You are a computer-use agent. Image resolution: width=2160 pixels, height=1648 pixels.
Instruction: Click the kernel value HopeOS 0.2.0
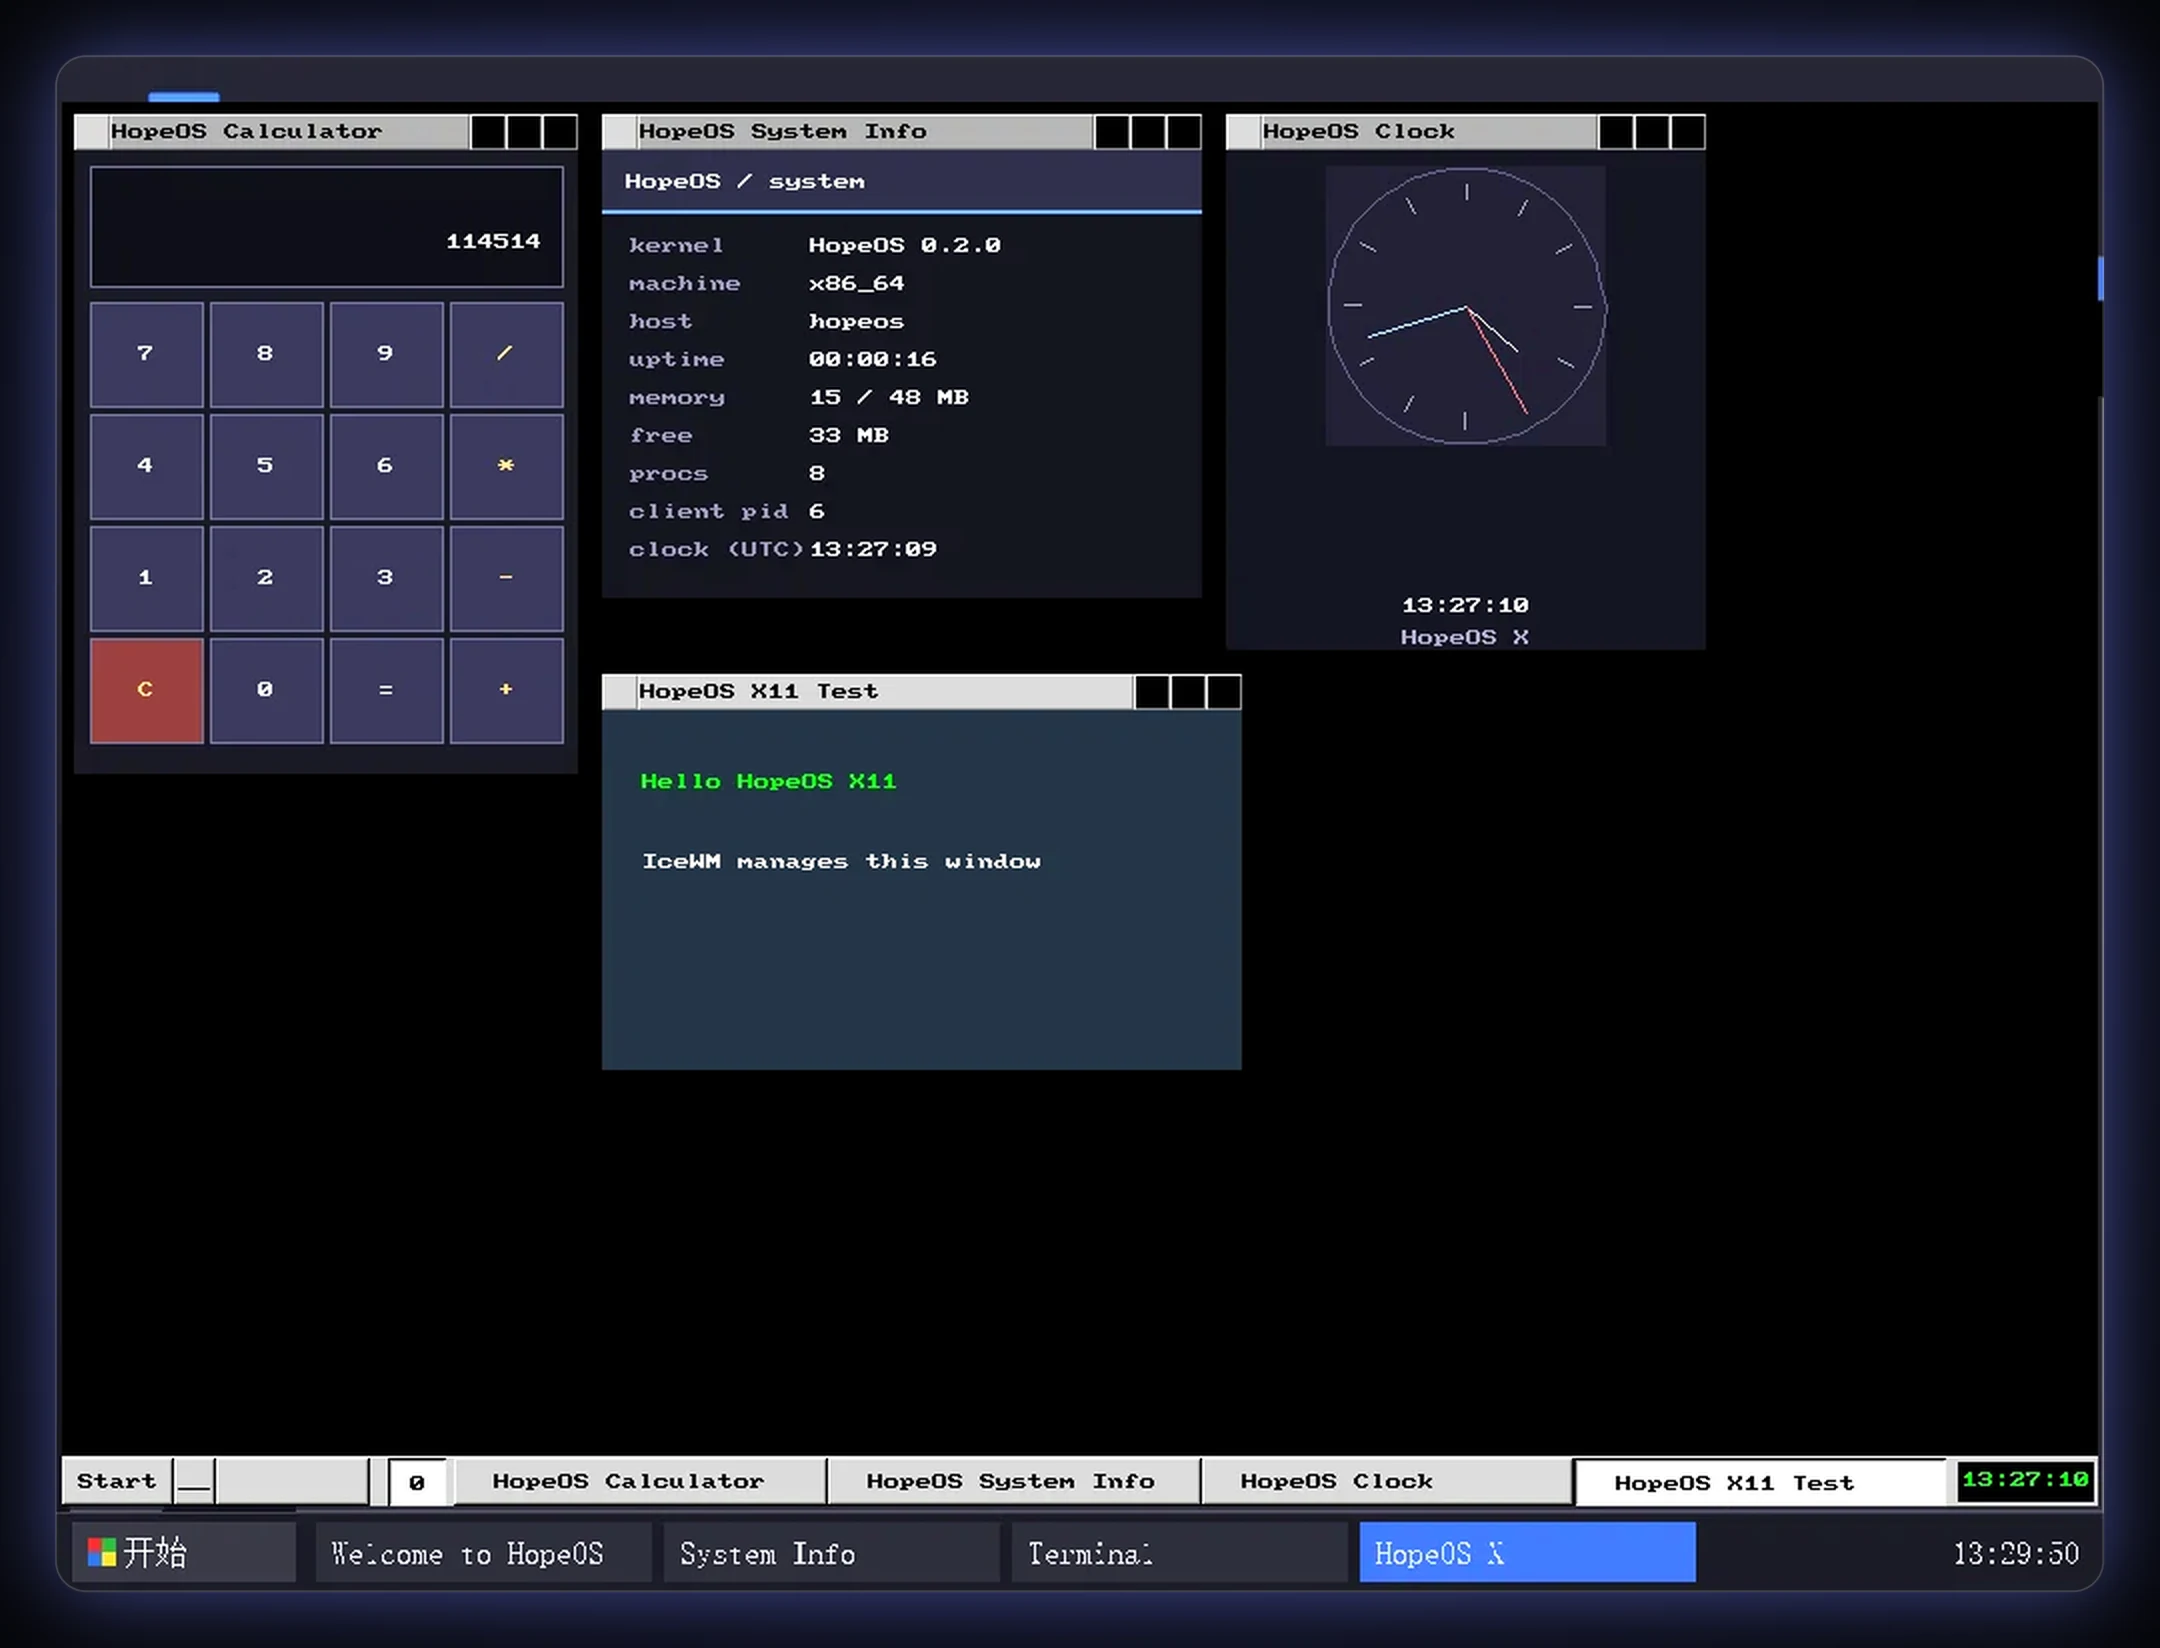905,245
